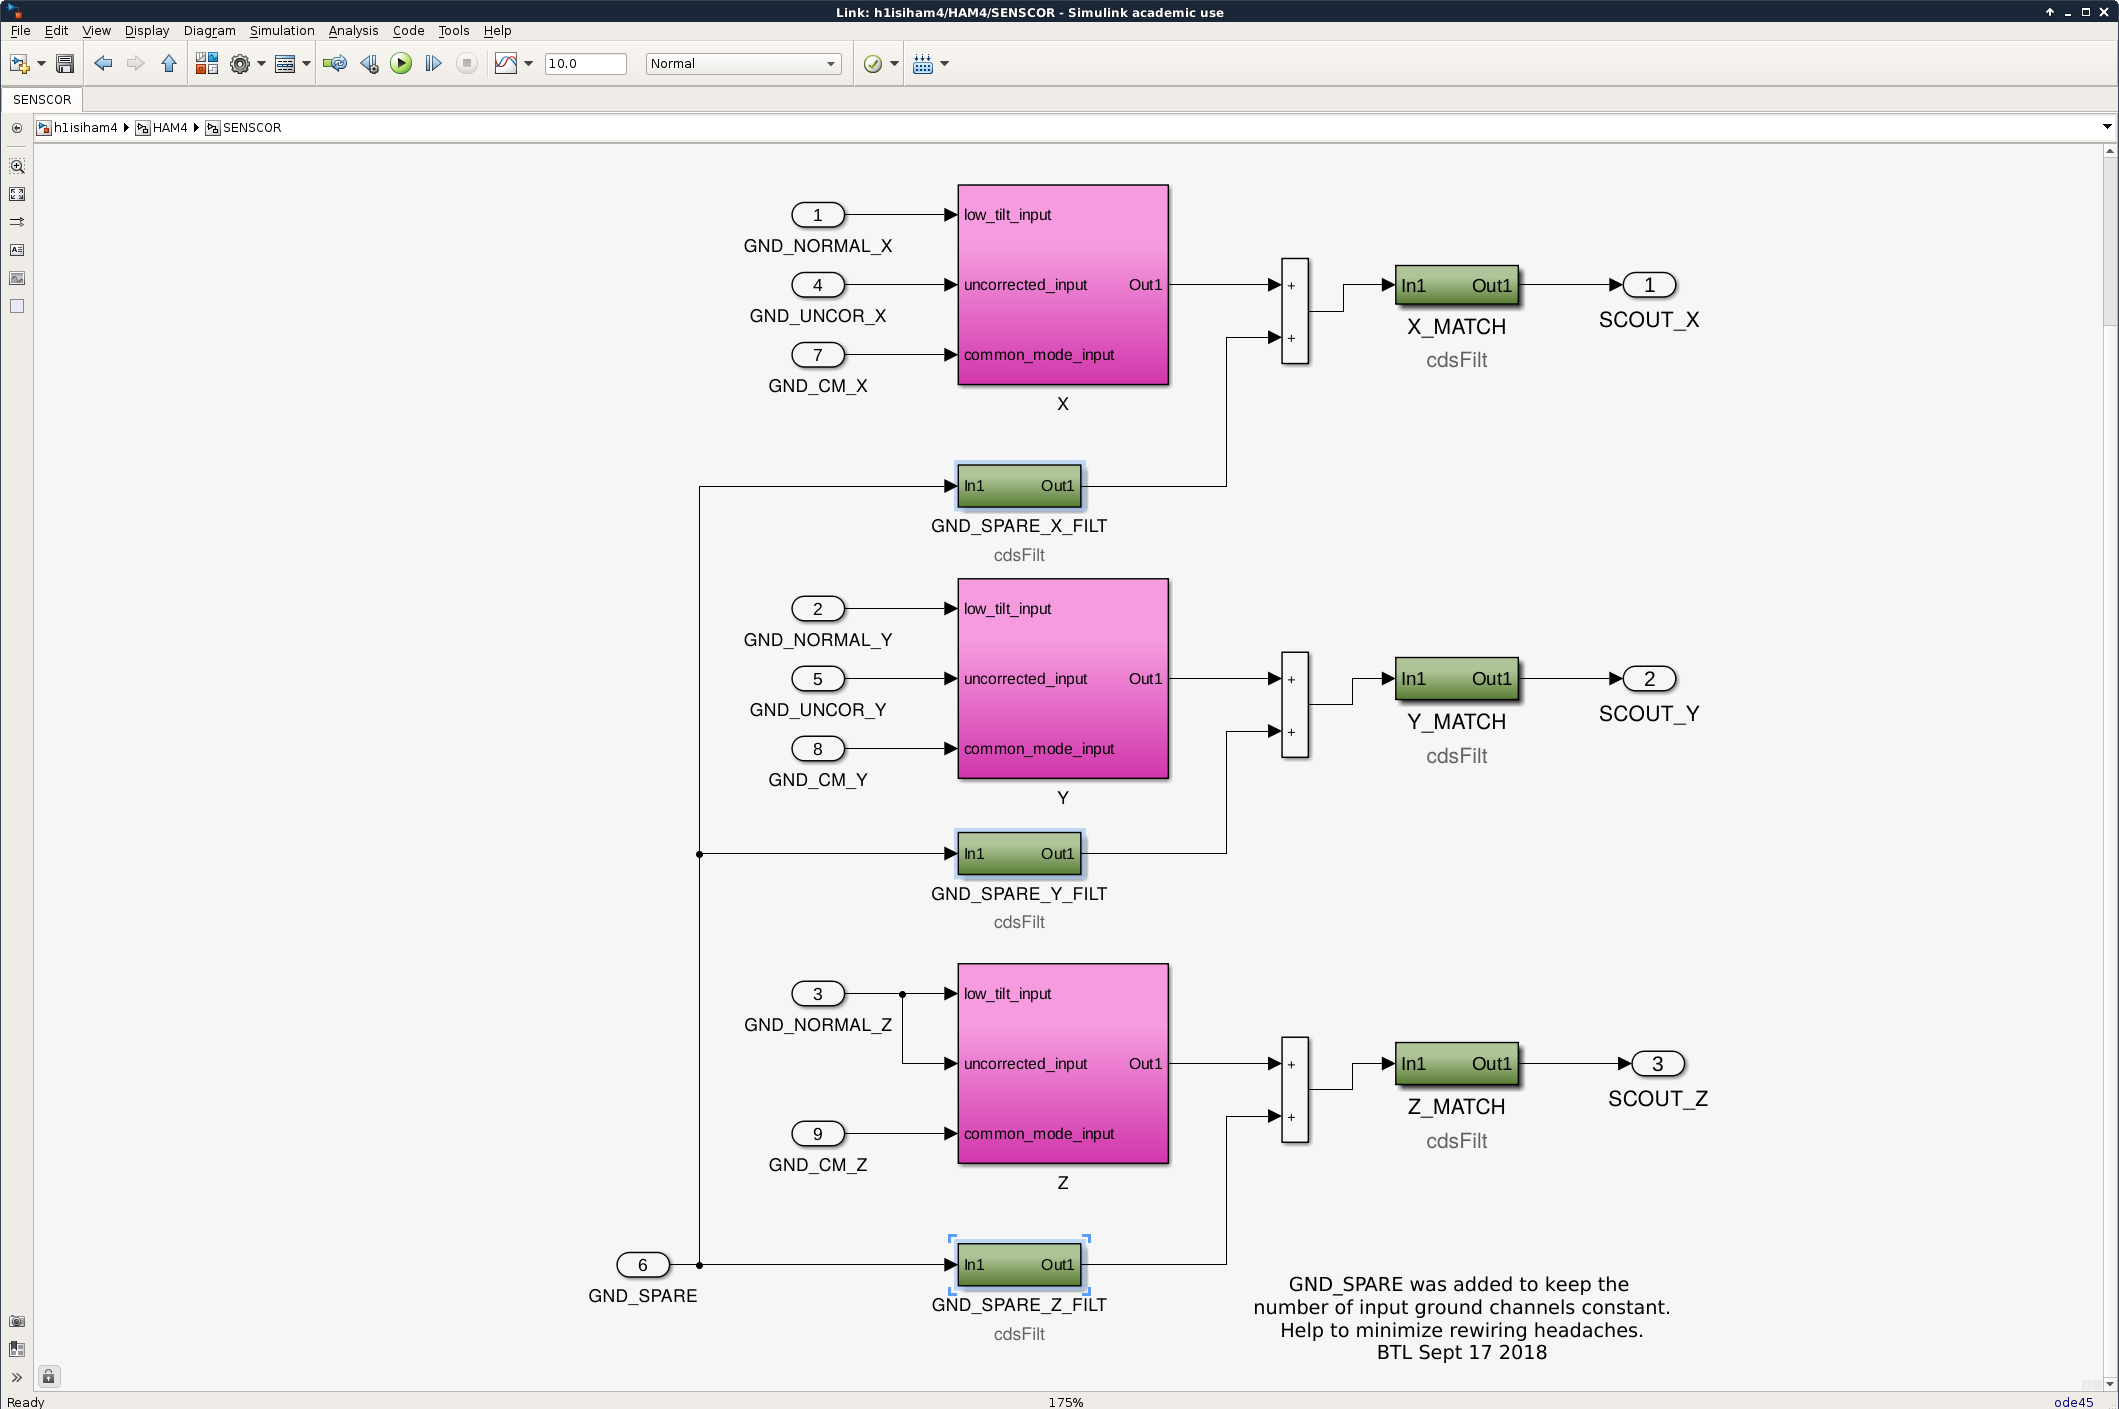Open the Data Inspector dropdown arrow
Screen dimensions: 2119x1409
coord(528,64)
